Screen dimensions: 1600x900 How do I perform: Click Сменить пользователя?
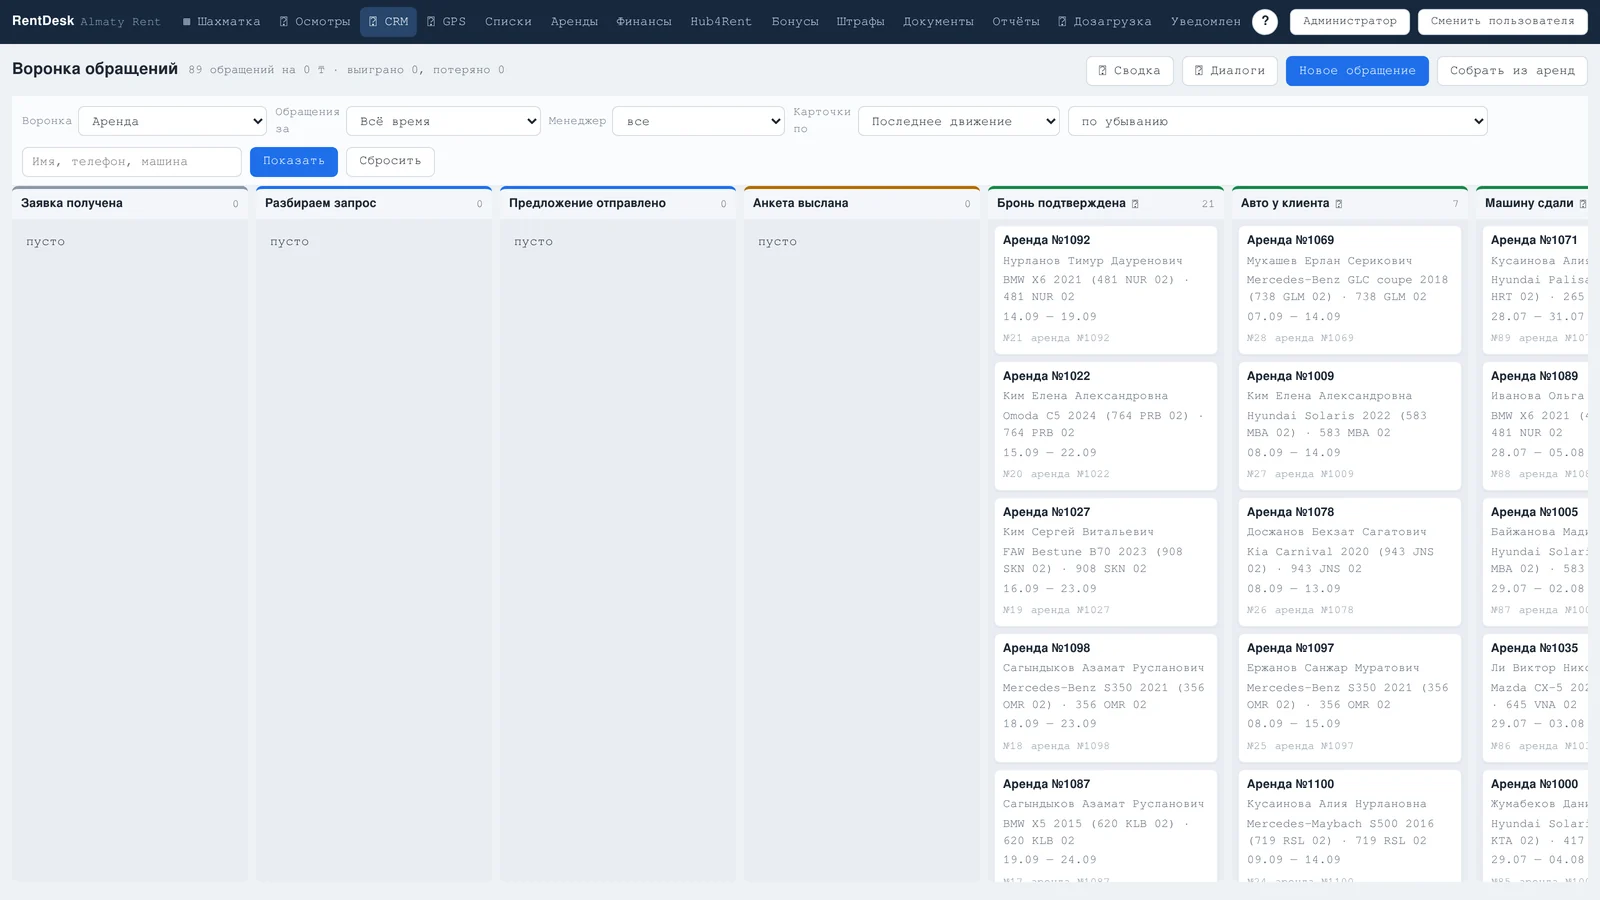(x=1502, y=21)
